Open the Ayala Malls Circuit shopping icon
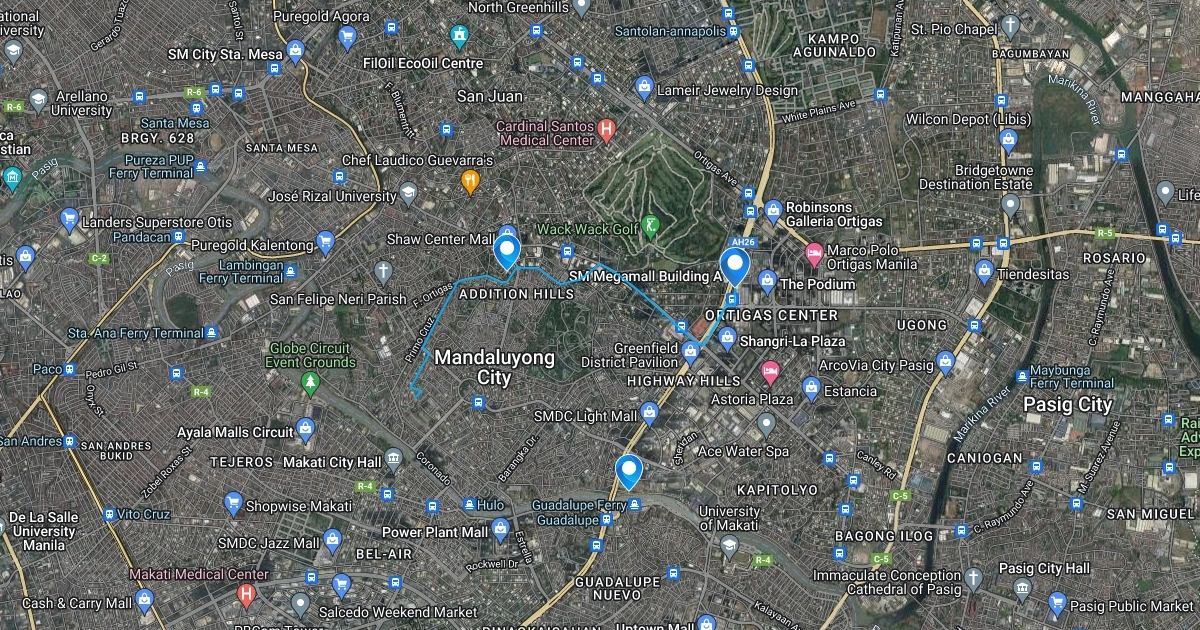The image size is (1200, 630). tap(305, 432)
